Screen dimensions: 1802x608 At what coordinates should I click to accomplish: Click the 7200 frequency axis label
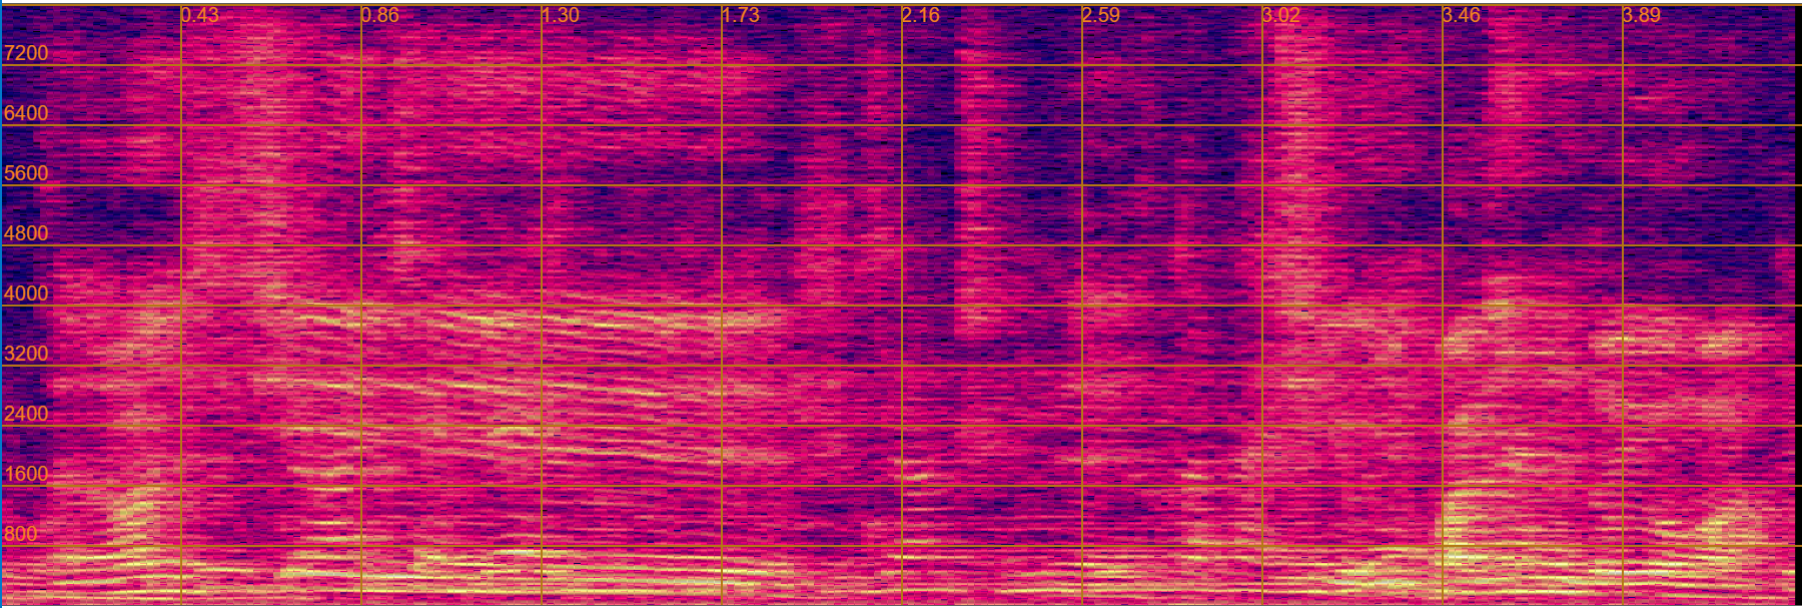26,53
